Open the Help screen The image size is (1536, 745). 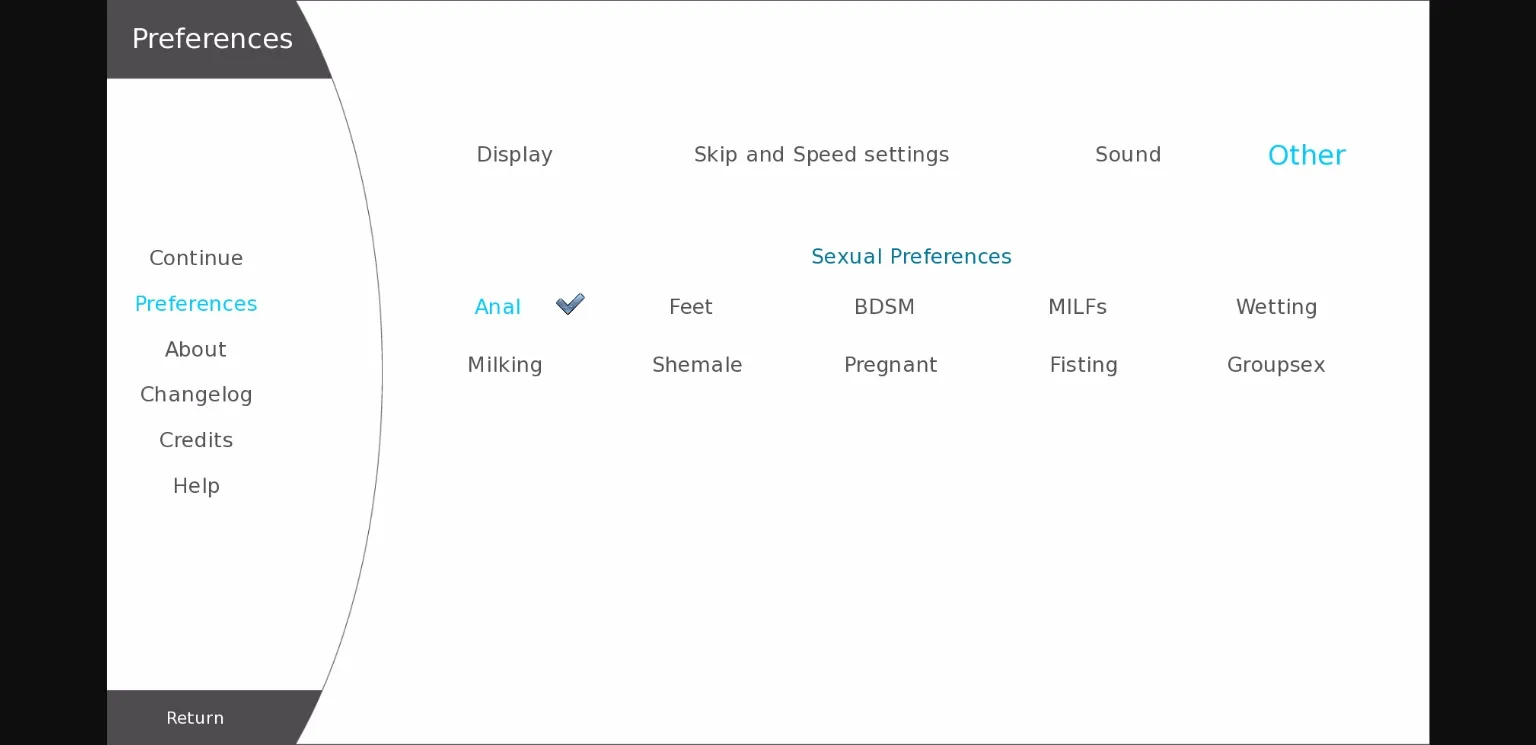196,486
